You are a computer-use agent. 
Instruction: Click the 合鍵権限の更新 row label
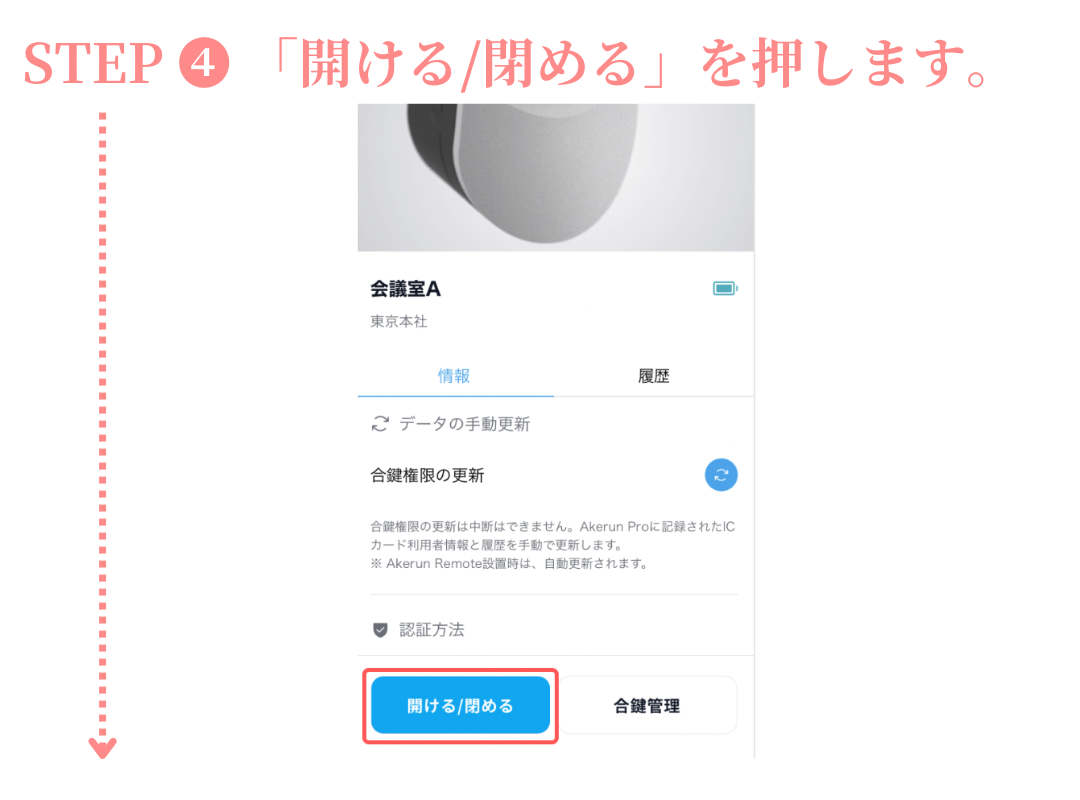click(427, 475)
